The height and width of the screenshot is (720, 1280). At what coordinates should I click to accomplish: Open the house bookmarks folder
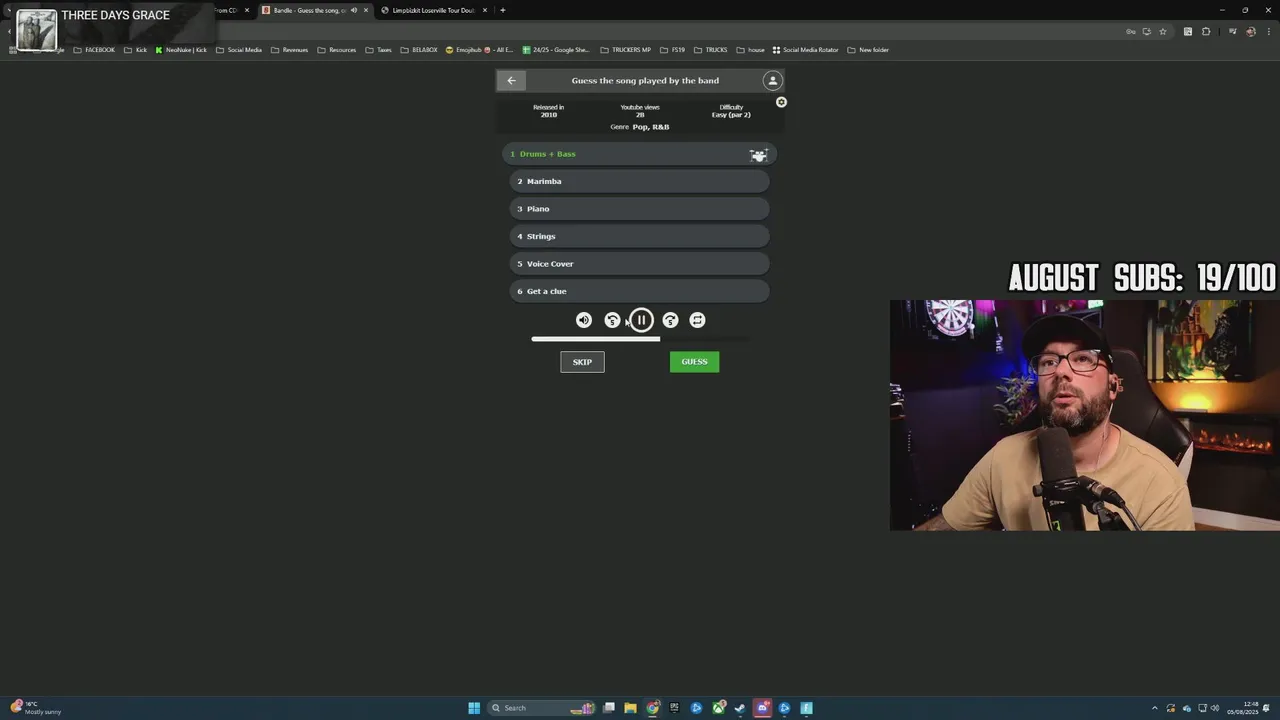coord(751,50)
